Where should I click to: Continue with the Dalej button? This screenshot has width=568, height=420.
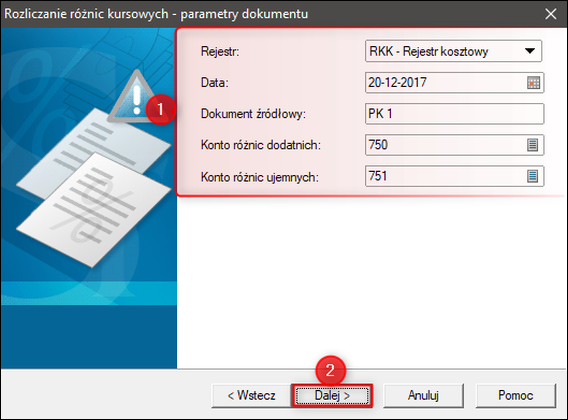[332, 395]
